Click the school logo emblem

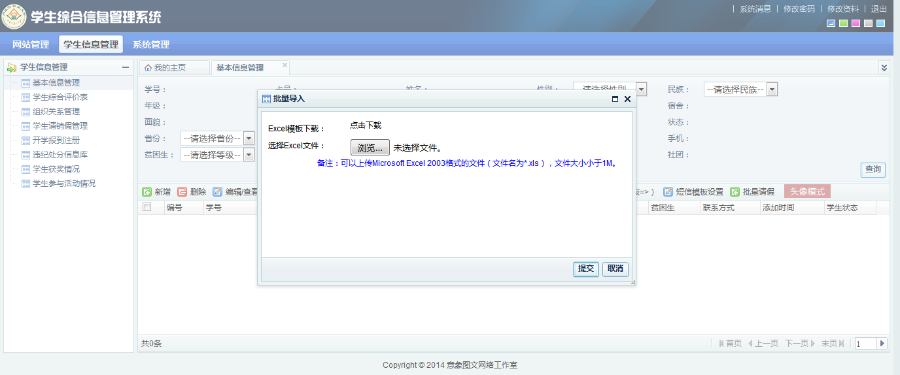[x=14, y=16]
